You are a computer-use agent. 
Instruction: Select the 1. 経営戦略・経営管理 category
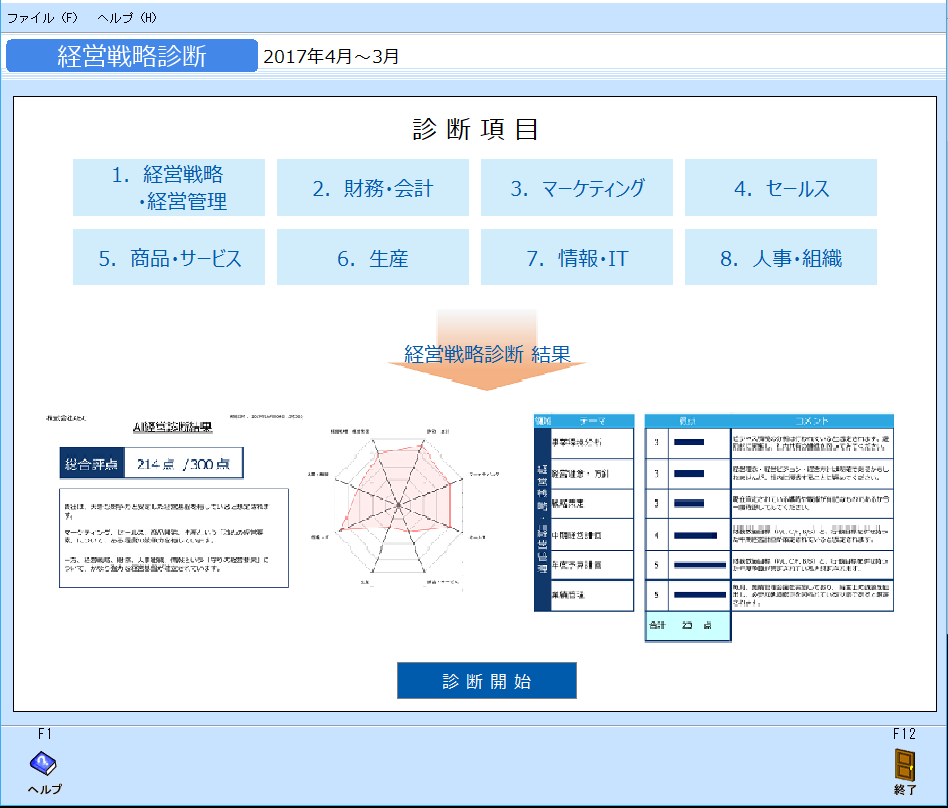(169, 188)
